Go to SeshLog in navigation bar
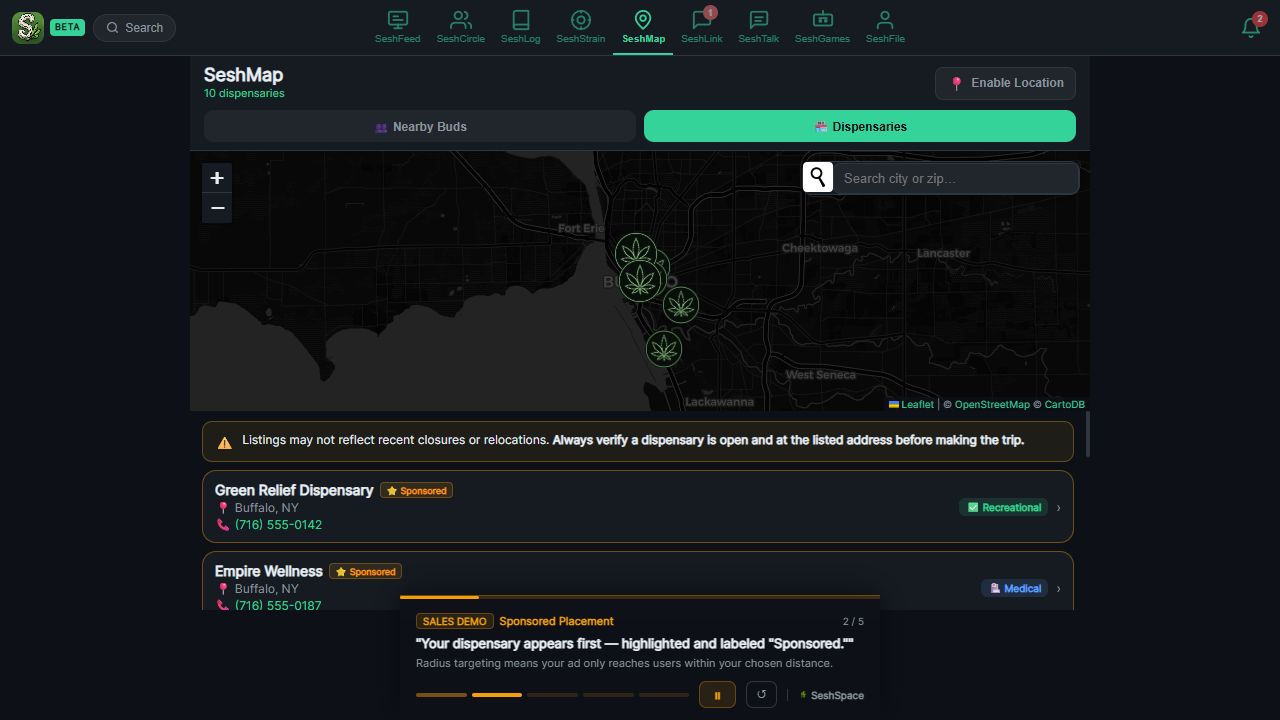 pyautogui.click(x=520, y=27)
